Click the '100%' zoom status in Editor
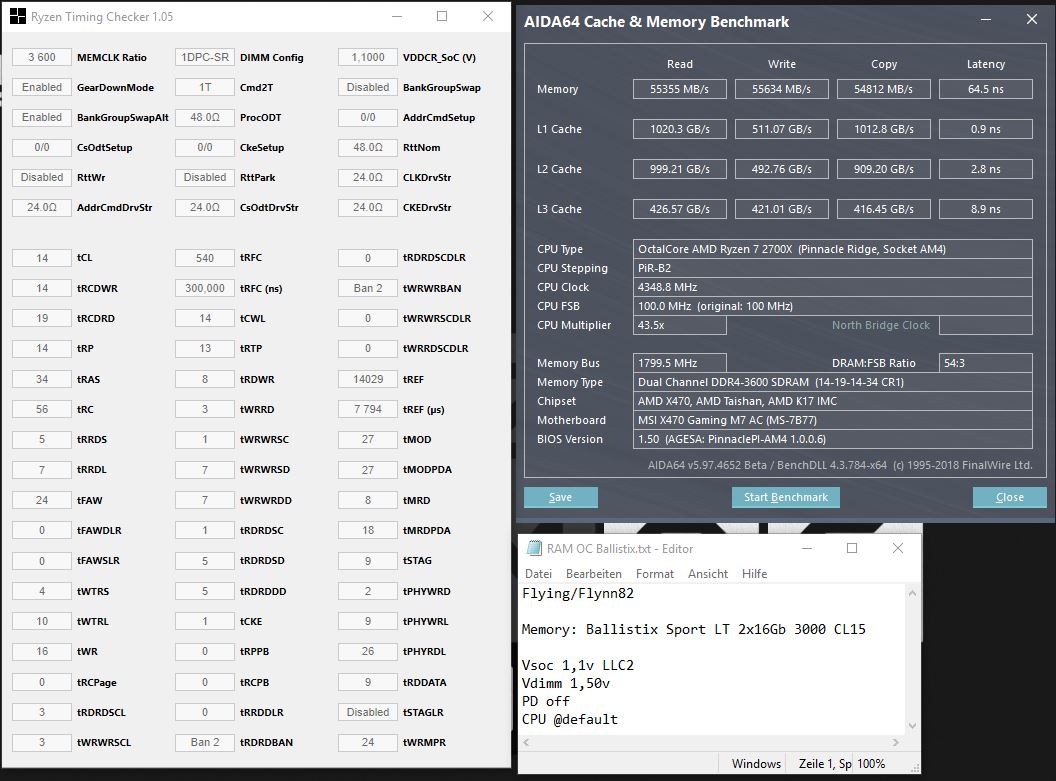1056x781 pixels. pyautogui.click(x=871, y=763)
